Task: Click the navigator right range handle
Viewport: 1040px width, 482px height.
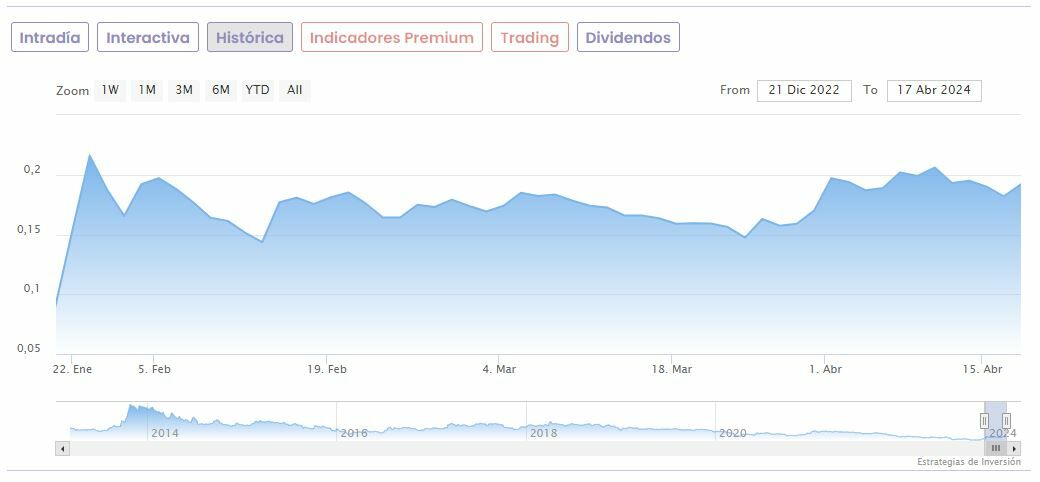Action: 1006,421
